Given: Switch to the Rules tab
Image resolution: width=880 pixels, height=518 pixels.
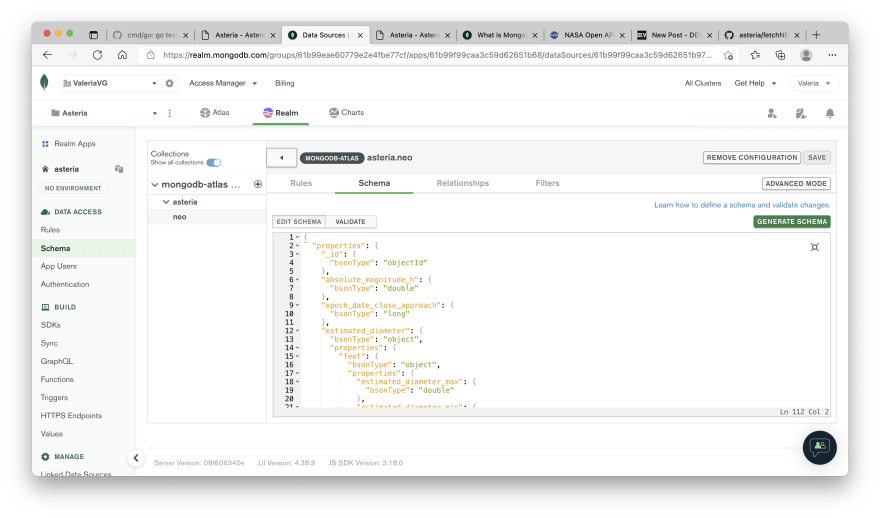Looking at the screenshot, I should (x=301, y=183).
